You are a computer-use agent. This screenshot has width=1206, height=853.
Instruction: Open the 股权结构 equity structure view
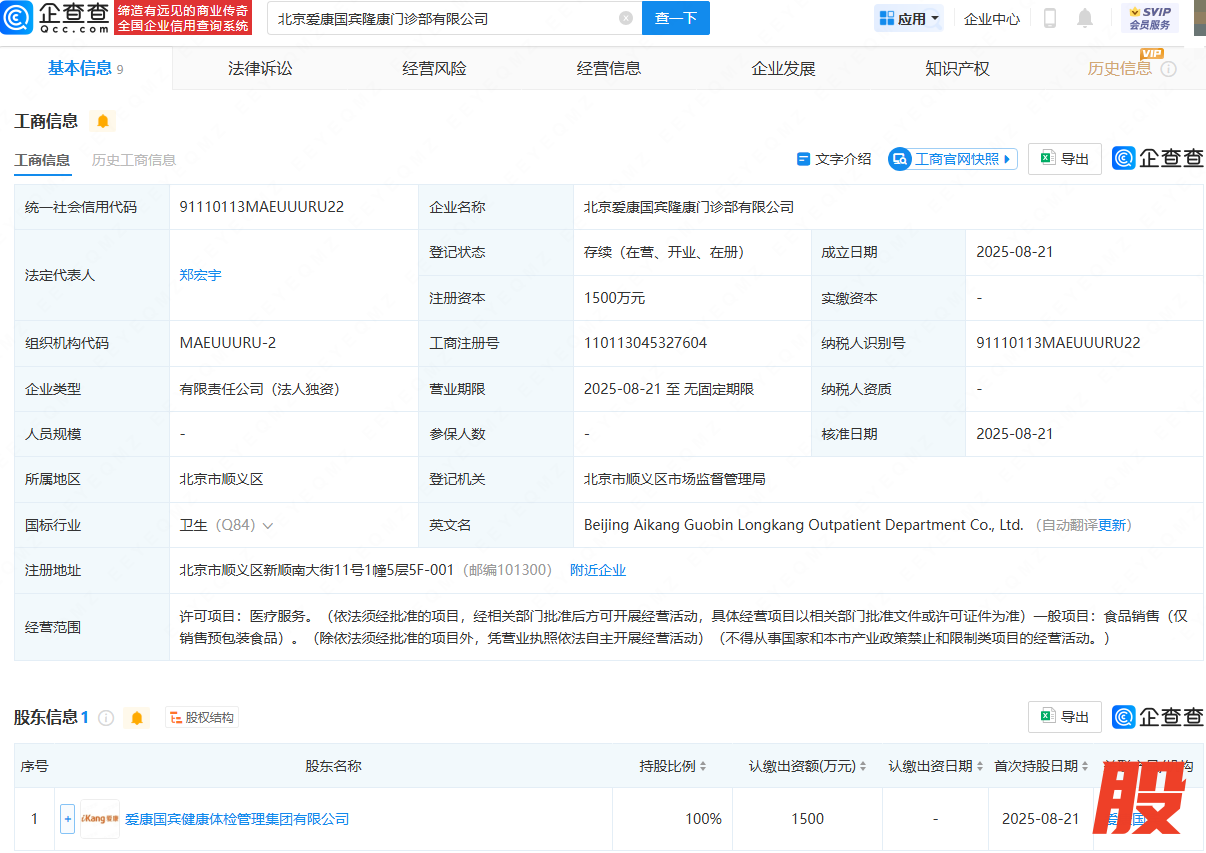pyautogui.click(x=201, y=717)
